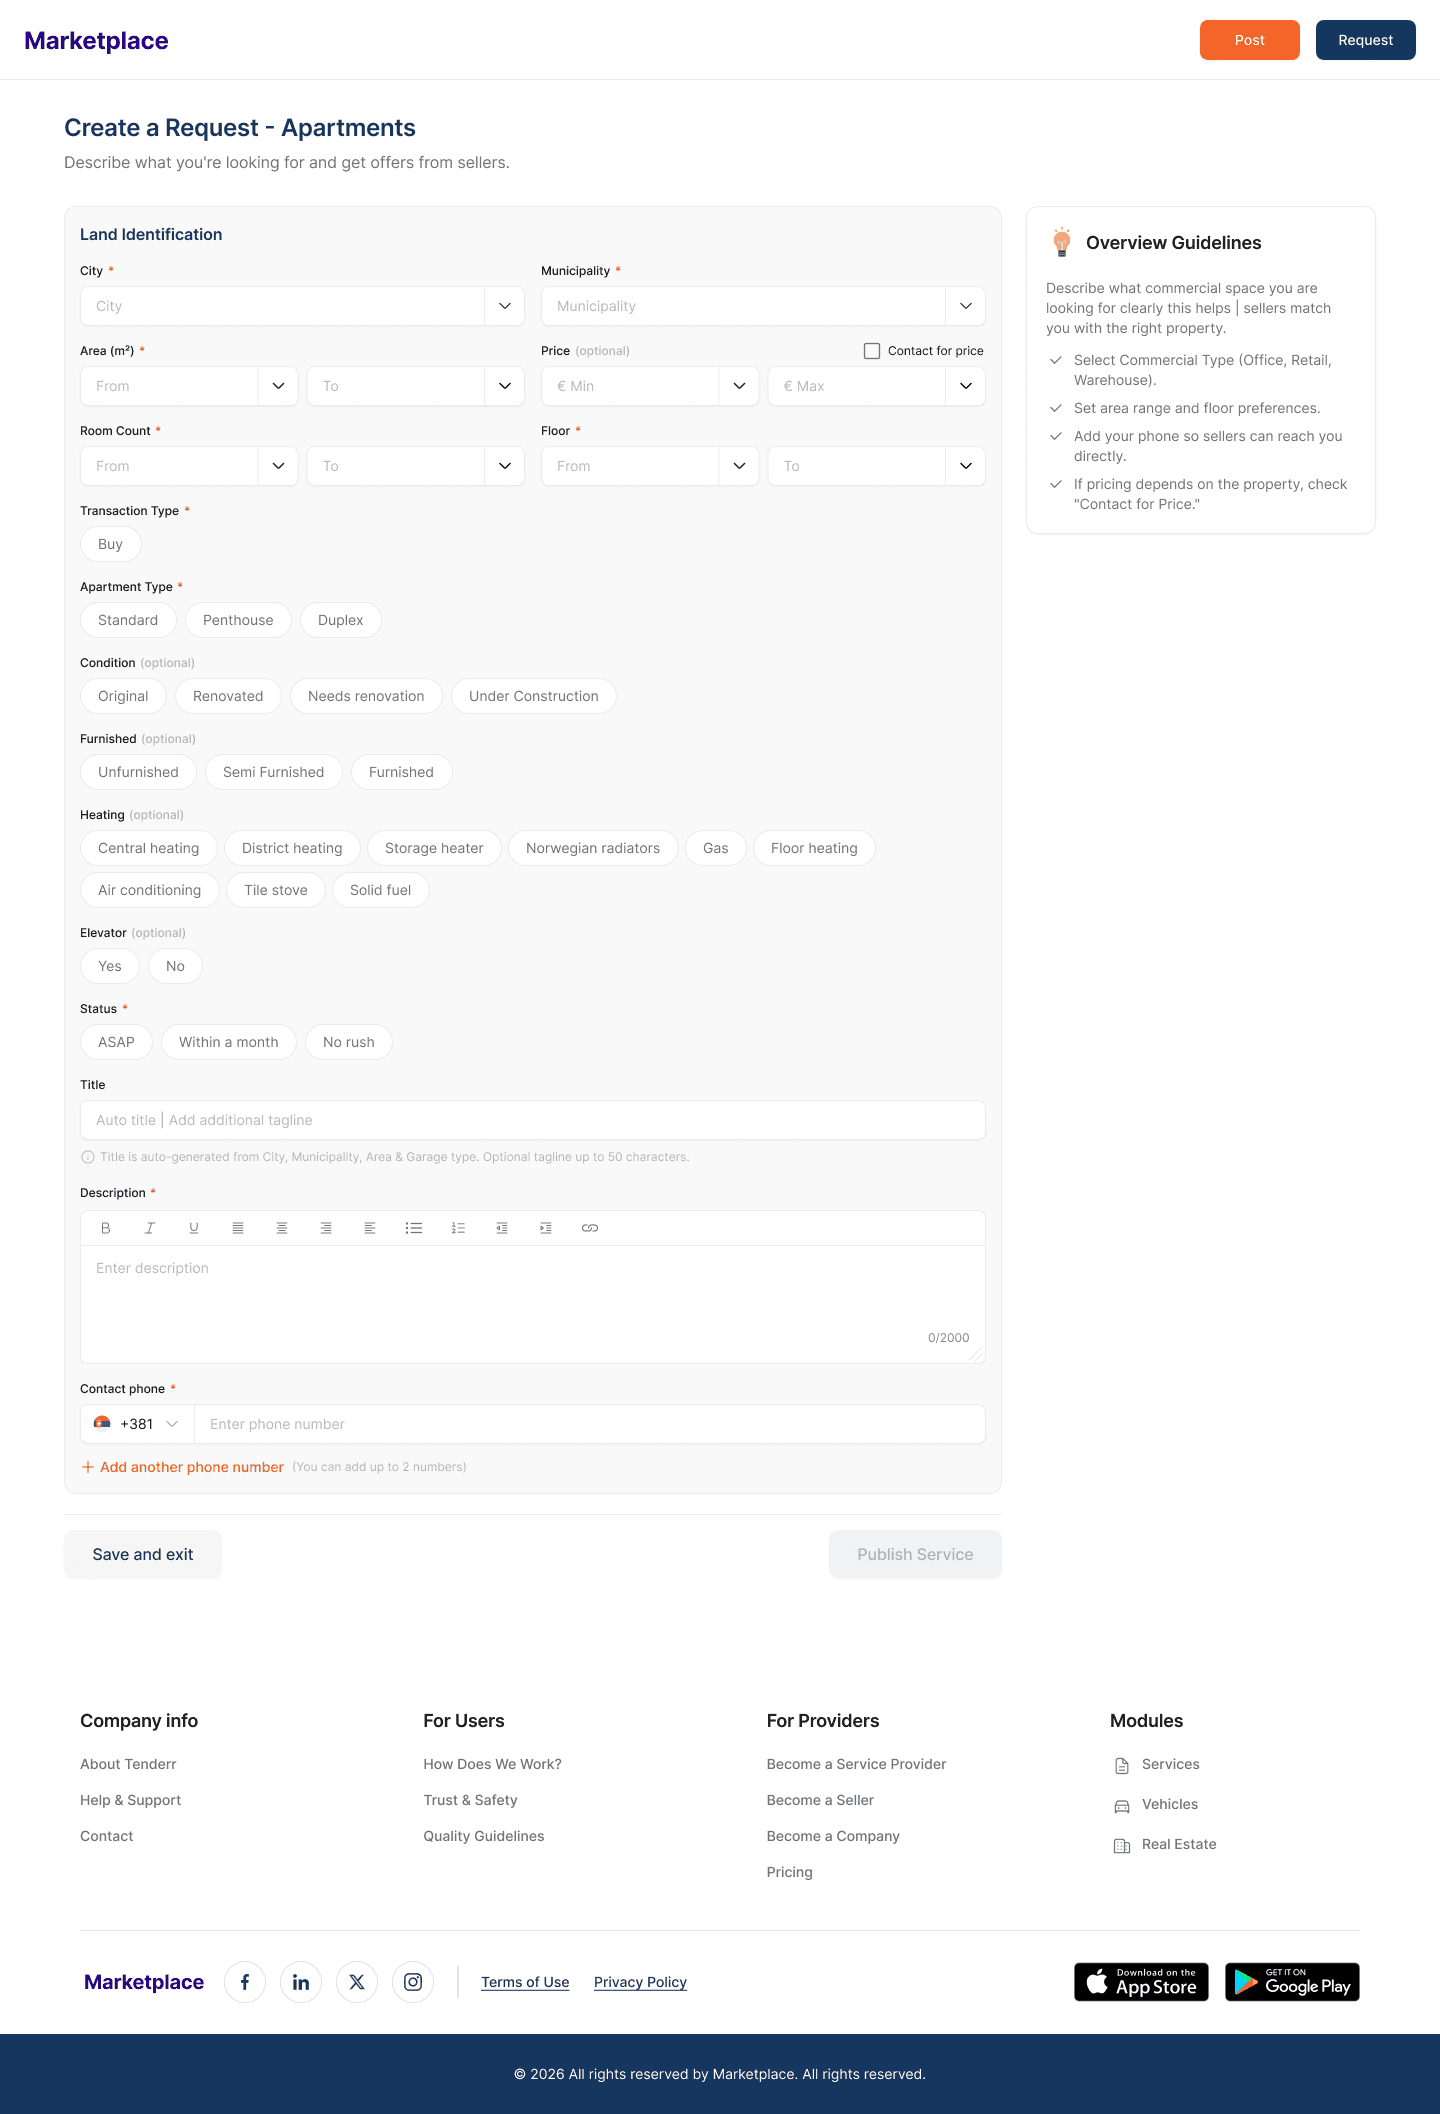Viewport: 1440px width, 2114px height.
Task: Choose Renovated condition
Action: [x=228, y=696]
